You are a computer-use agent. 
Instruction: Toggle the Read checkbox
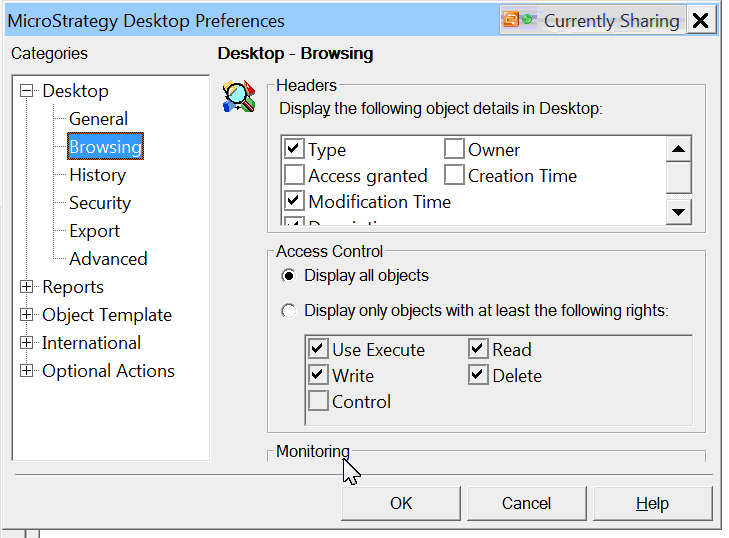(x=478, y=349)
